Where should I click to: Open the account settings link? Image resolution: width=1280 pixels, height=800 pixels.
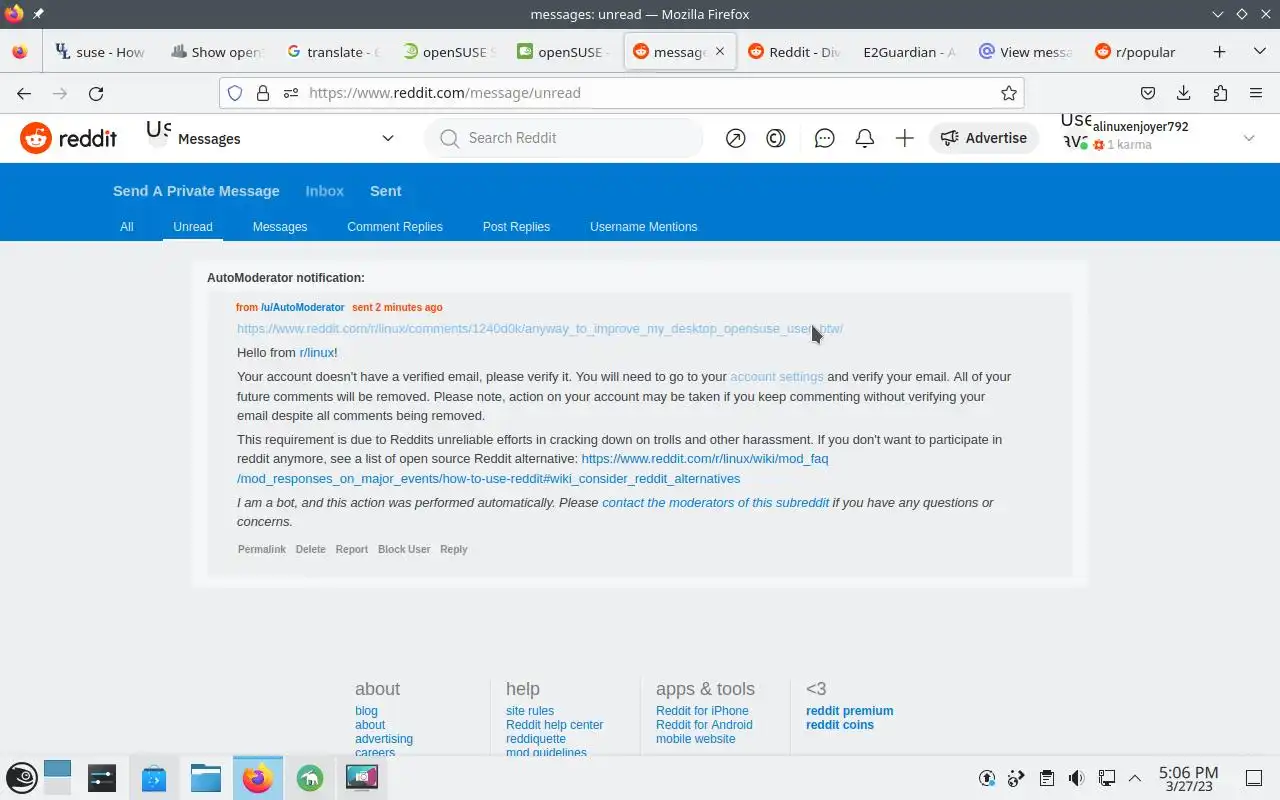tap(777, 377)
